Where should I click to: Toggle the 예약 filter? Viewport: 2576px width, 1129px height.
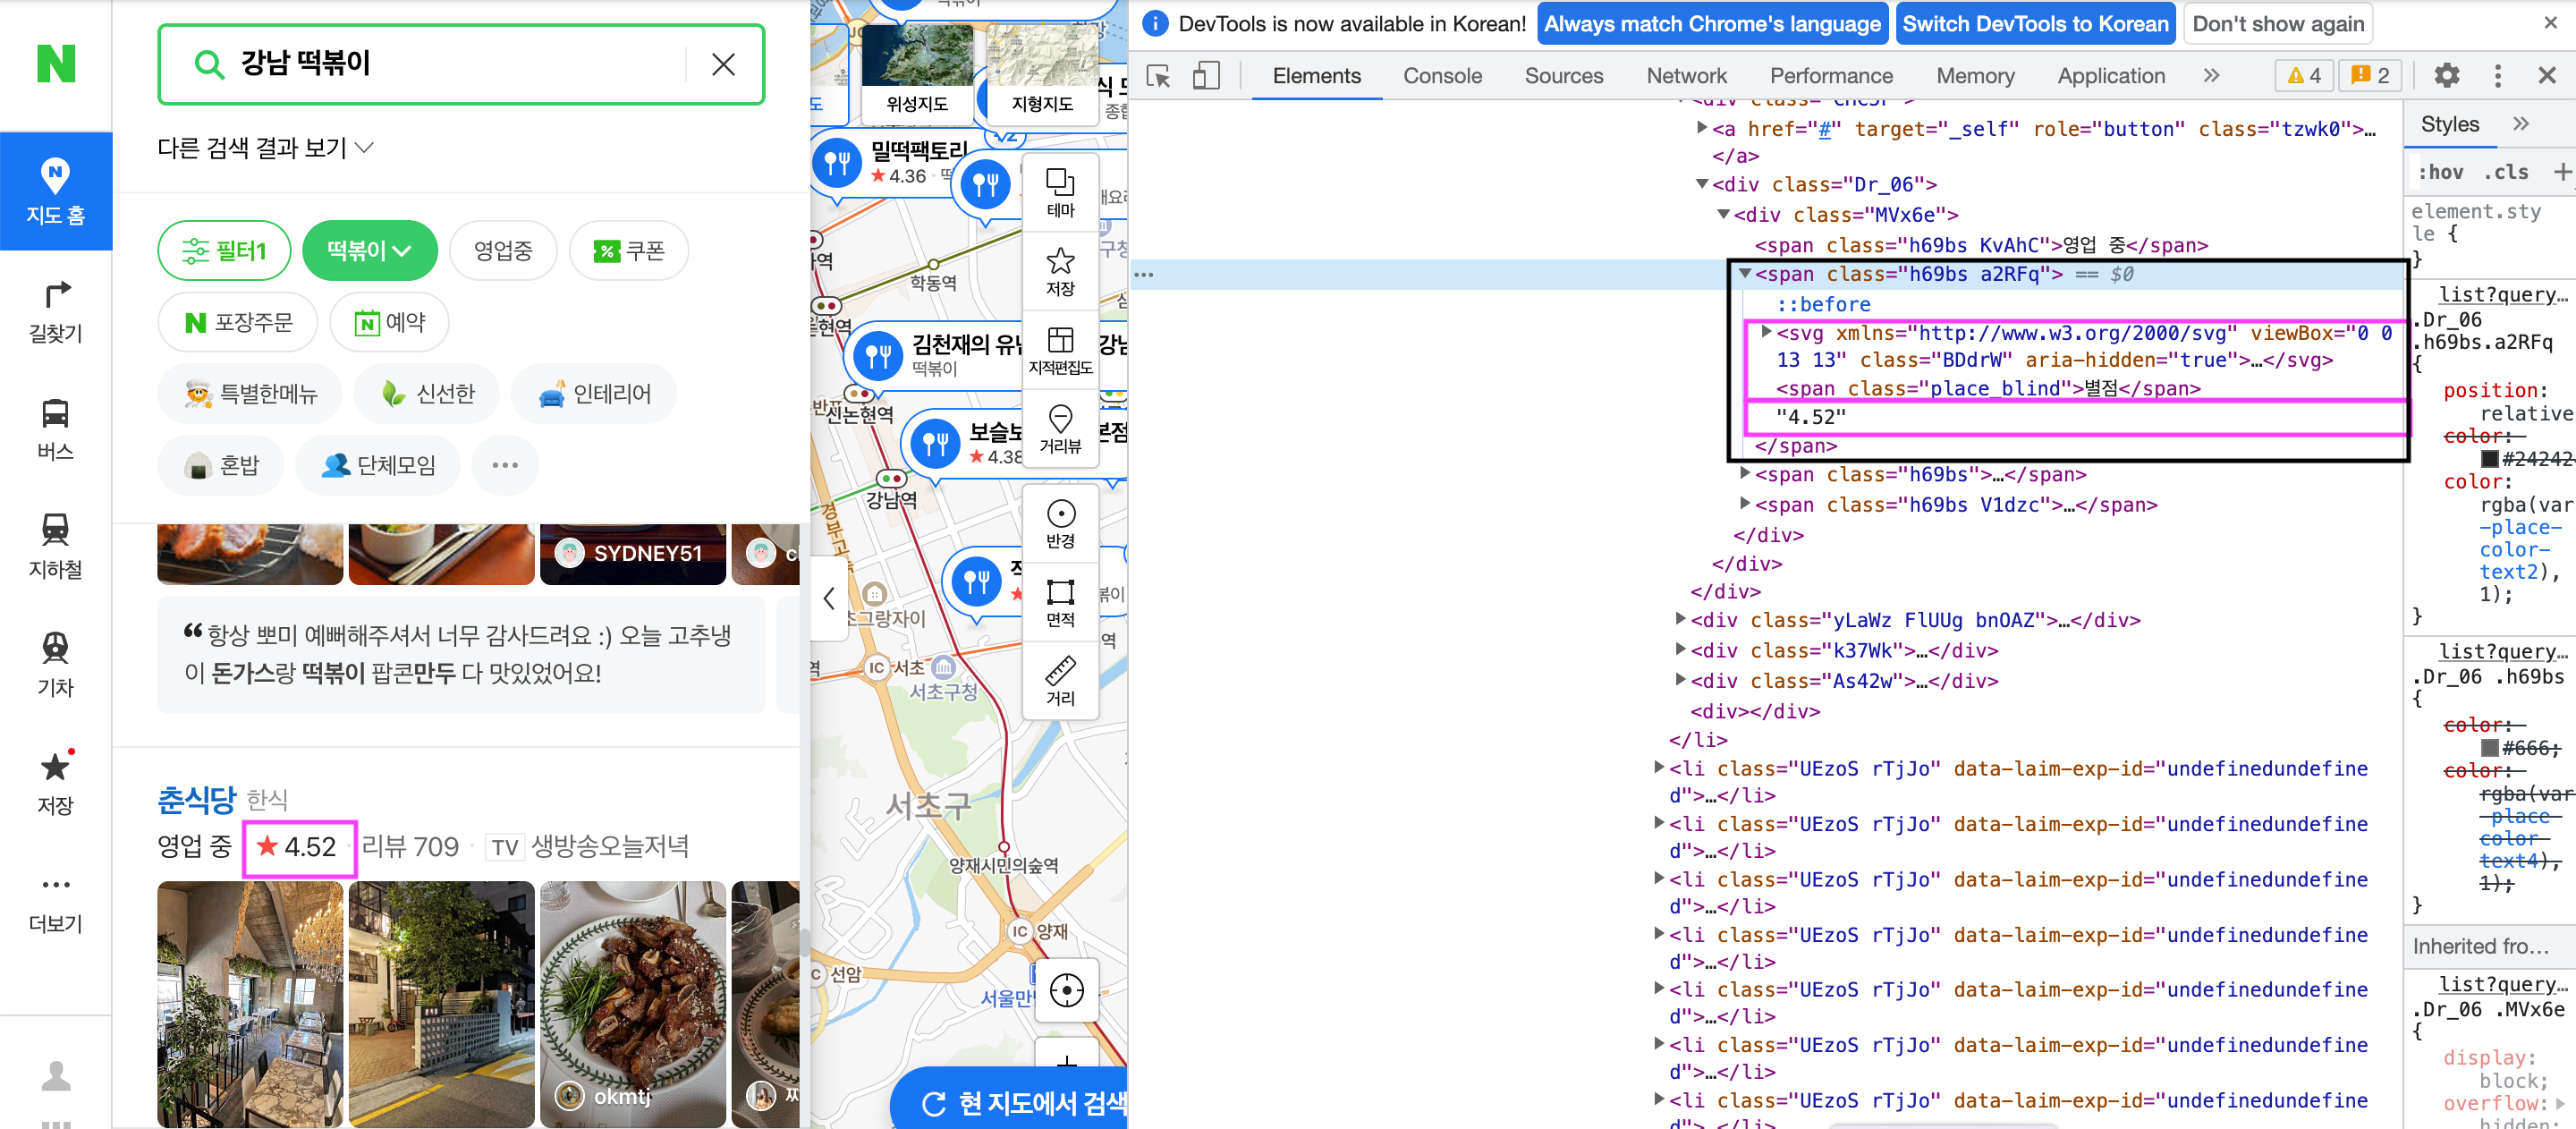coord(389,322)
